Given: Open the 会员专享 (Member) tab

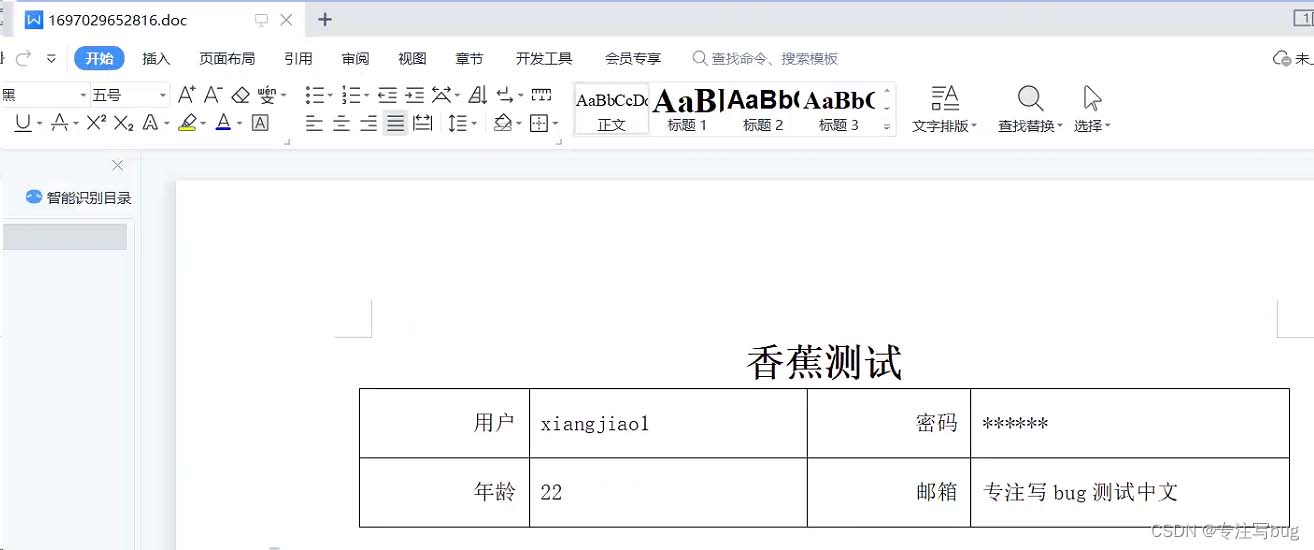Looking at the screenshot, I should point(633,59).
